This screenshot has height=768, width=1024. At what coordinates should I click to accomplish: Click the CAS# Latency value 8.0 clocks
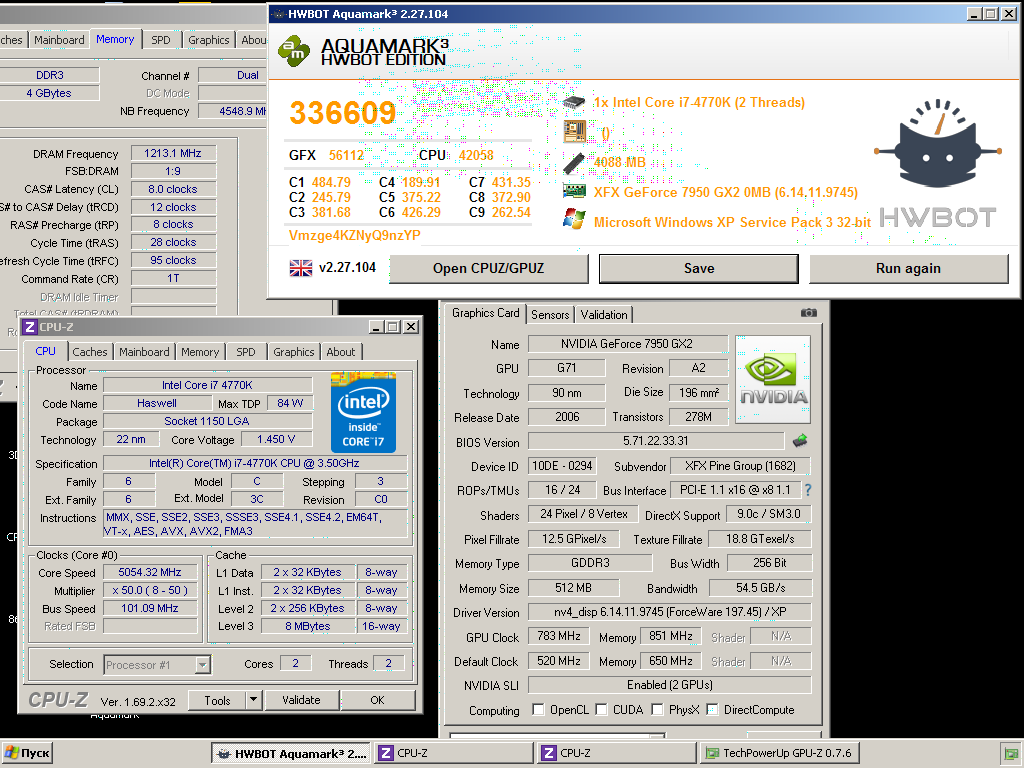[x=173, y=189]
